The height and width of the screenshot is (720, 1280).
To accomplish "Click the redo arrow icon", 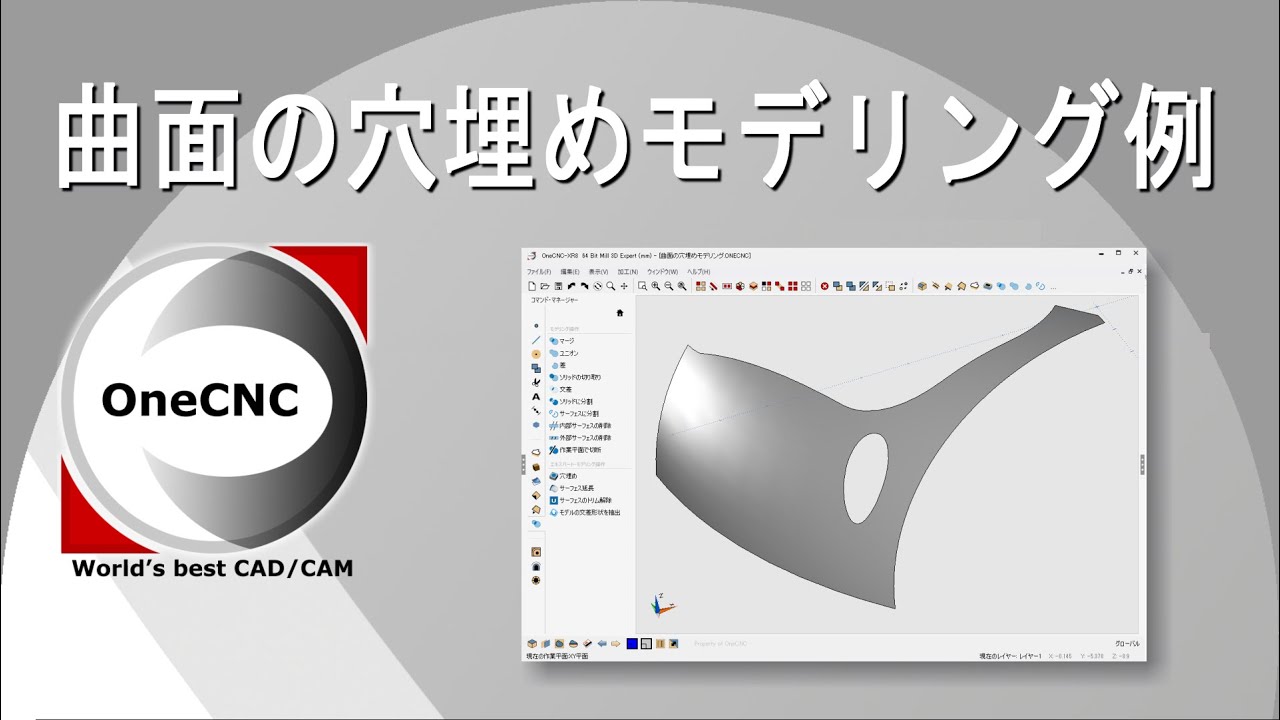I will tap(584, 286).
